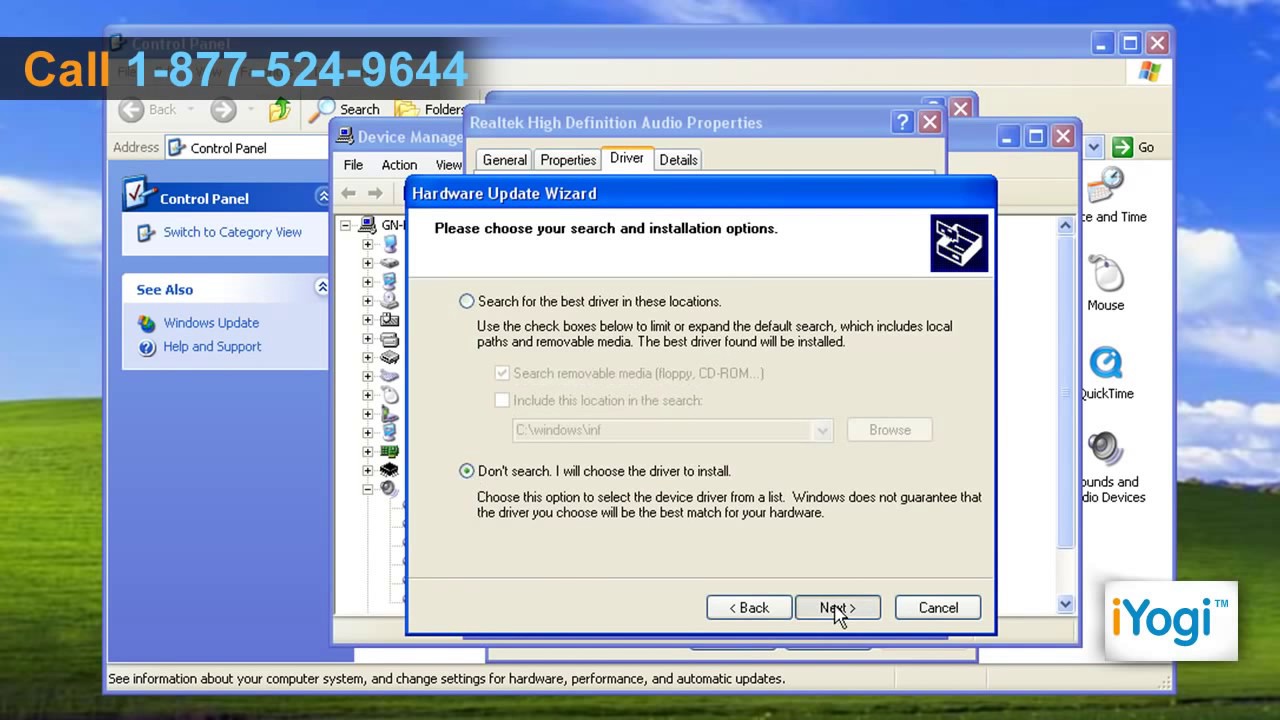
Task: Click the Forward arrow in Control Panel toolbar
Action: (x=222, y=109)
